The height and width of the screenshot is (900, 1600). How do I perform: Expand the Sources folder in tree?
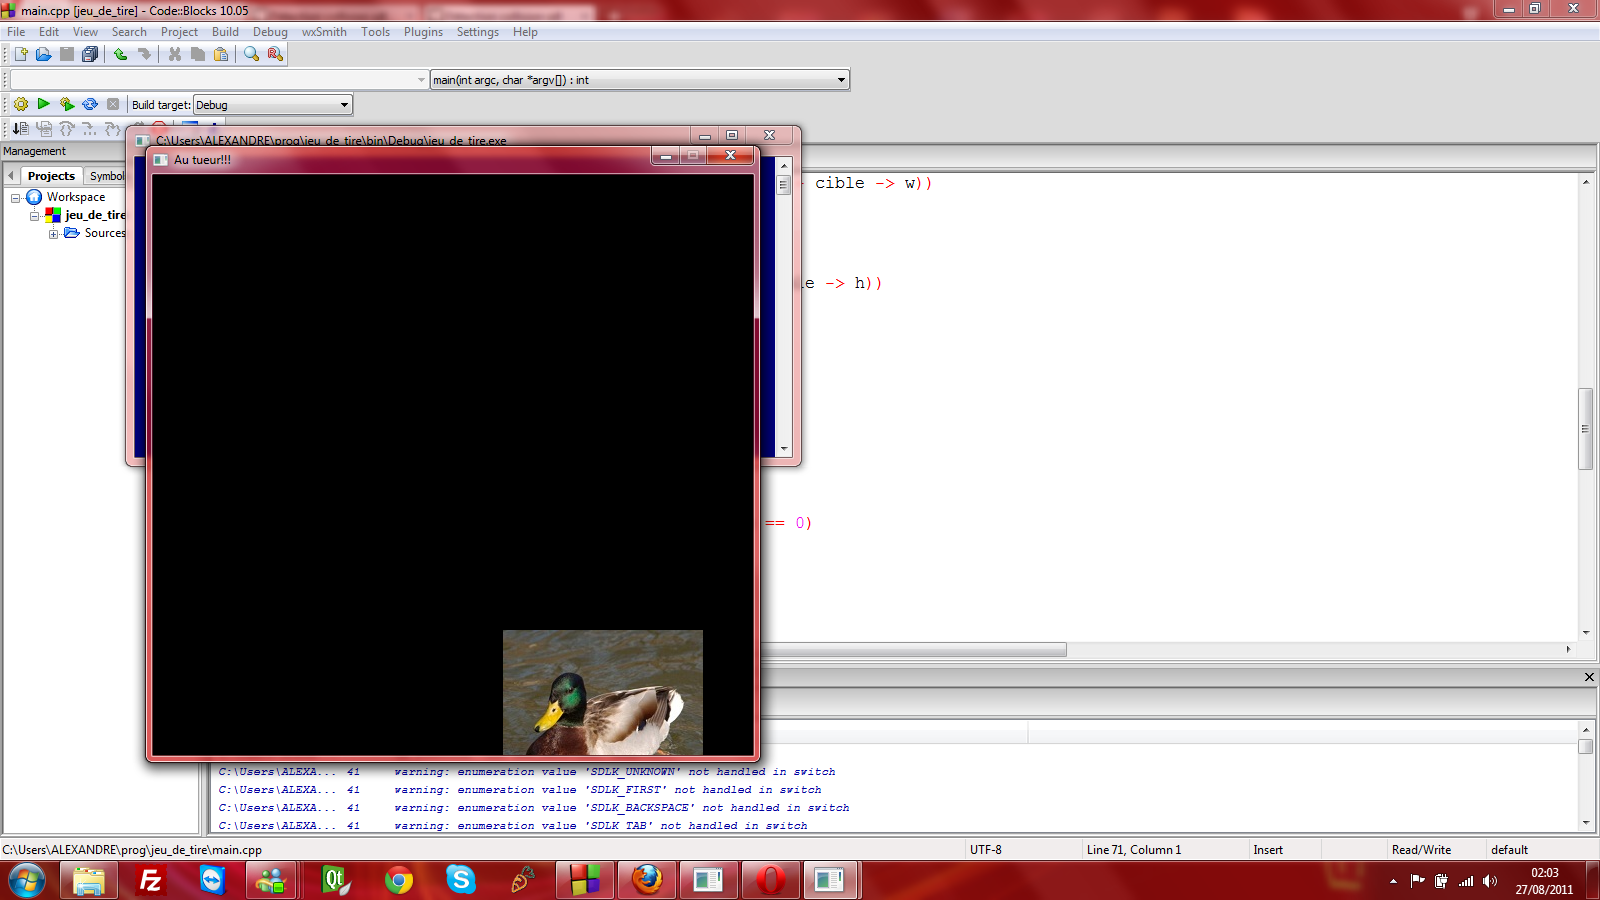[53, 234]
